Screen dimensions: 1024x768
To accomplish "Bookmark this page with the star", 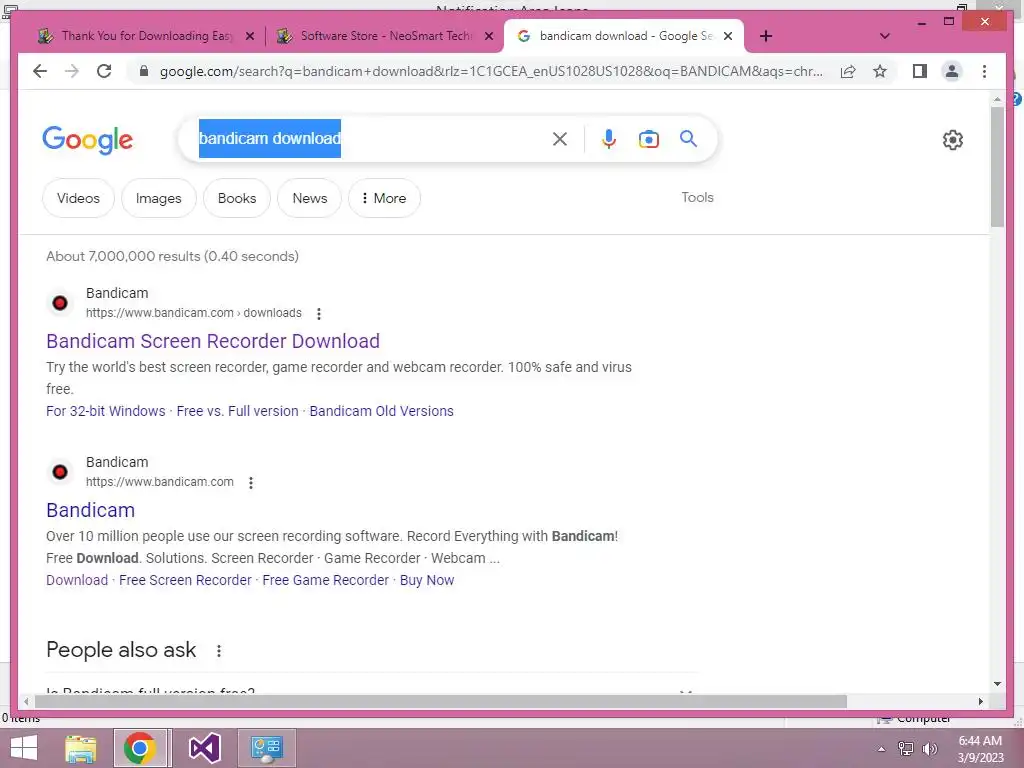I will tap(880, 71).
